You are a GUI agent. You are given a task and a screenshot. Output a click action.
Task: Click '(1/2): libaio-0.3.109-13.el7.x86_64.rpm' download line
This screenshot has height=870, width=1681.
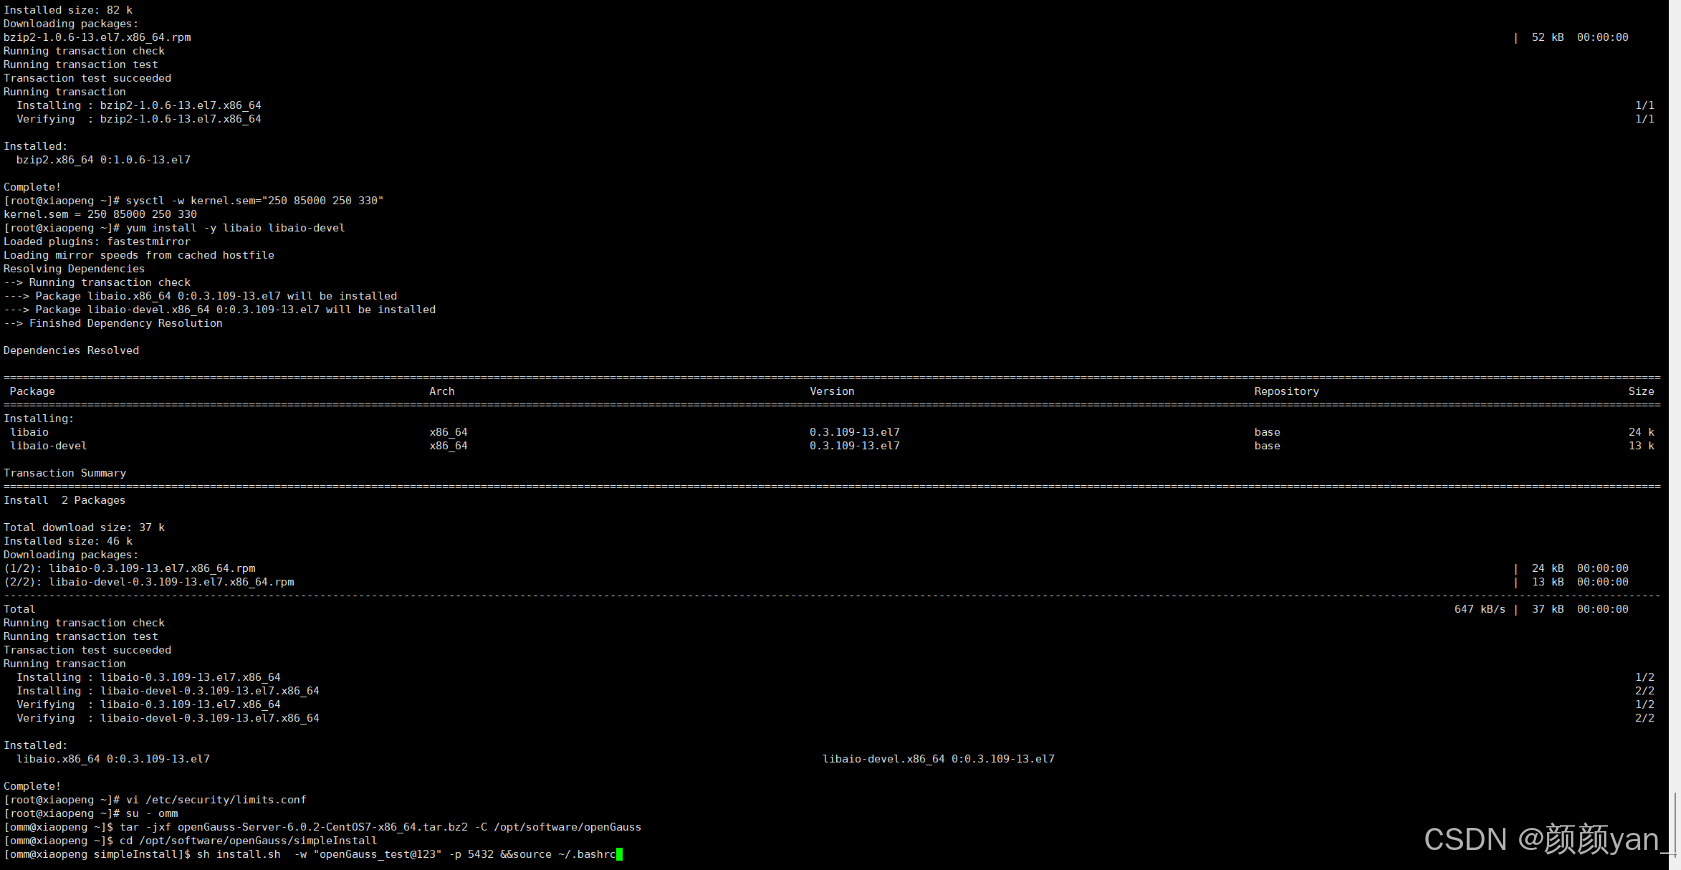tap(130, 569)
